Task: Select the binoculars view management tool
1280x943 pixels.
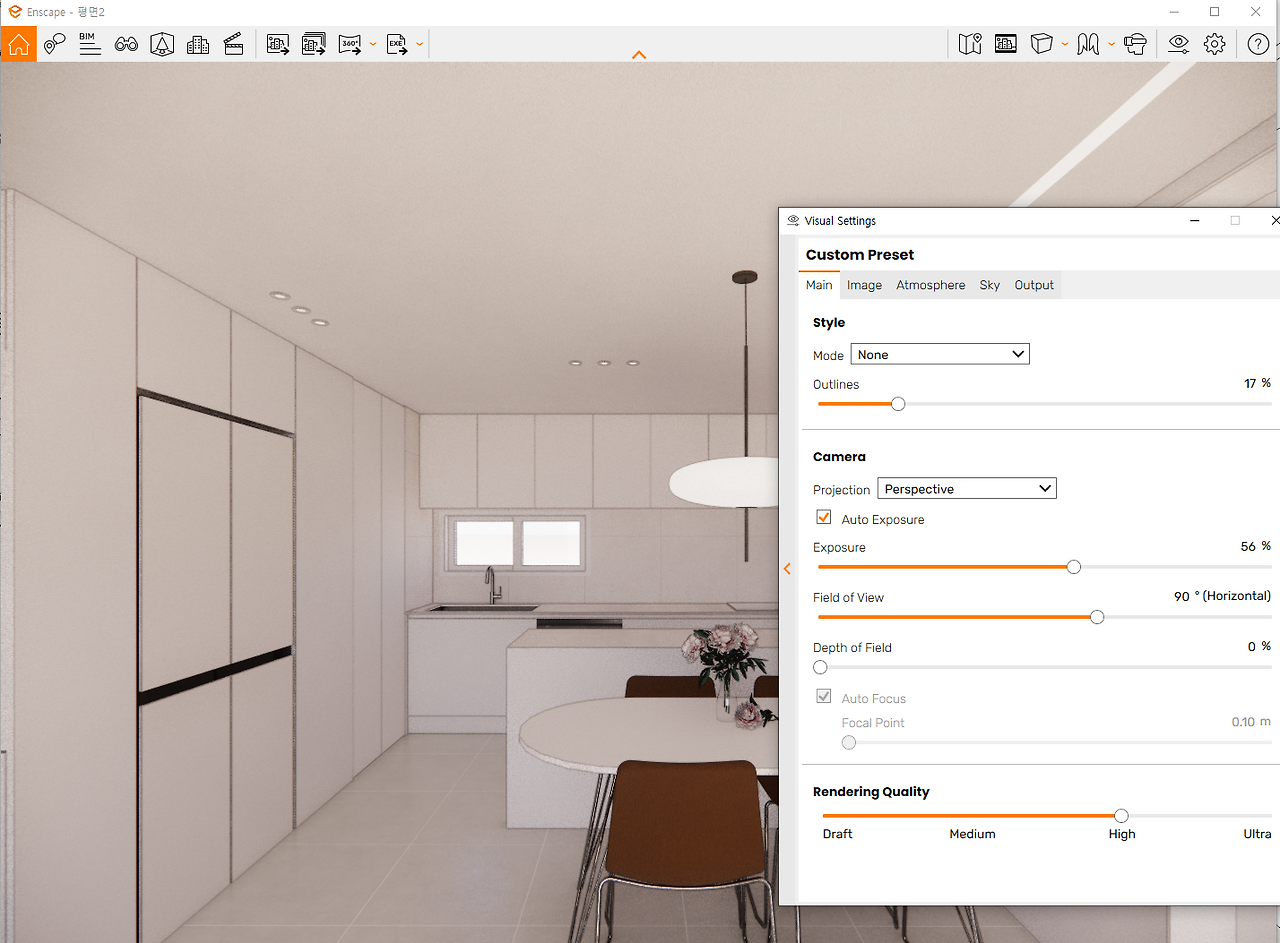Action: [126, 44]
